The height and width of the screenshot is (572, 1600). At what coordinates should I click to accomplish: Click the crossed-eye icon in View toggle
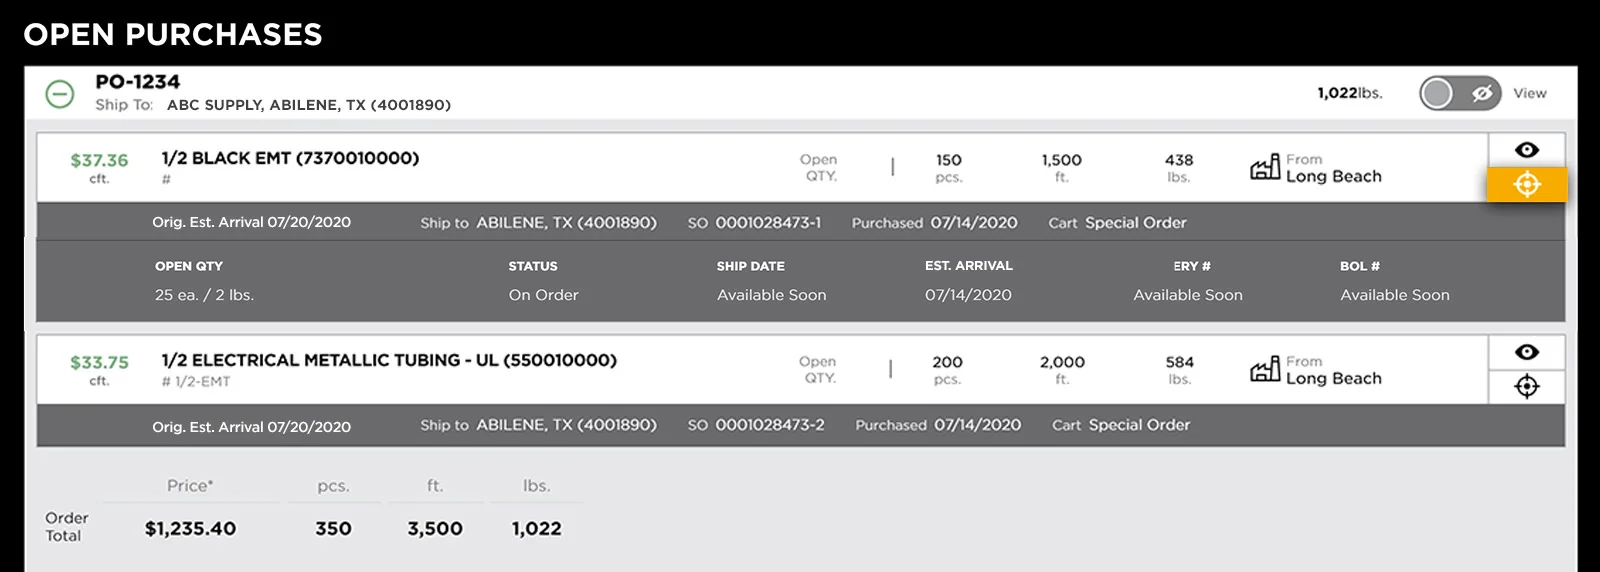1482,94
